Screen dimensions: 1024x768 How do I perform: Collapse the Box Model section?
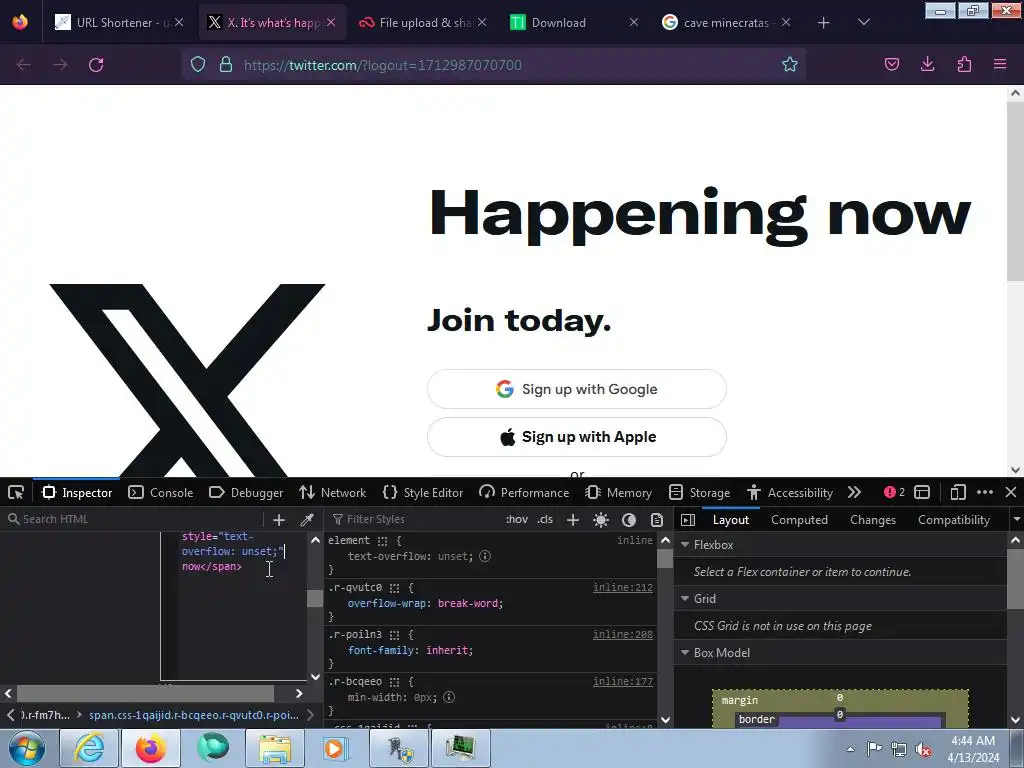[x=685, y=652]
